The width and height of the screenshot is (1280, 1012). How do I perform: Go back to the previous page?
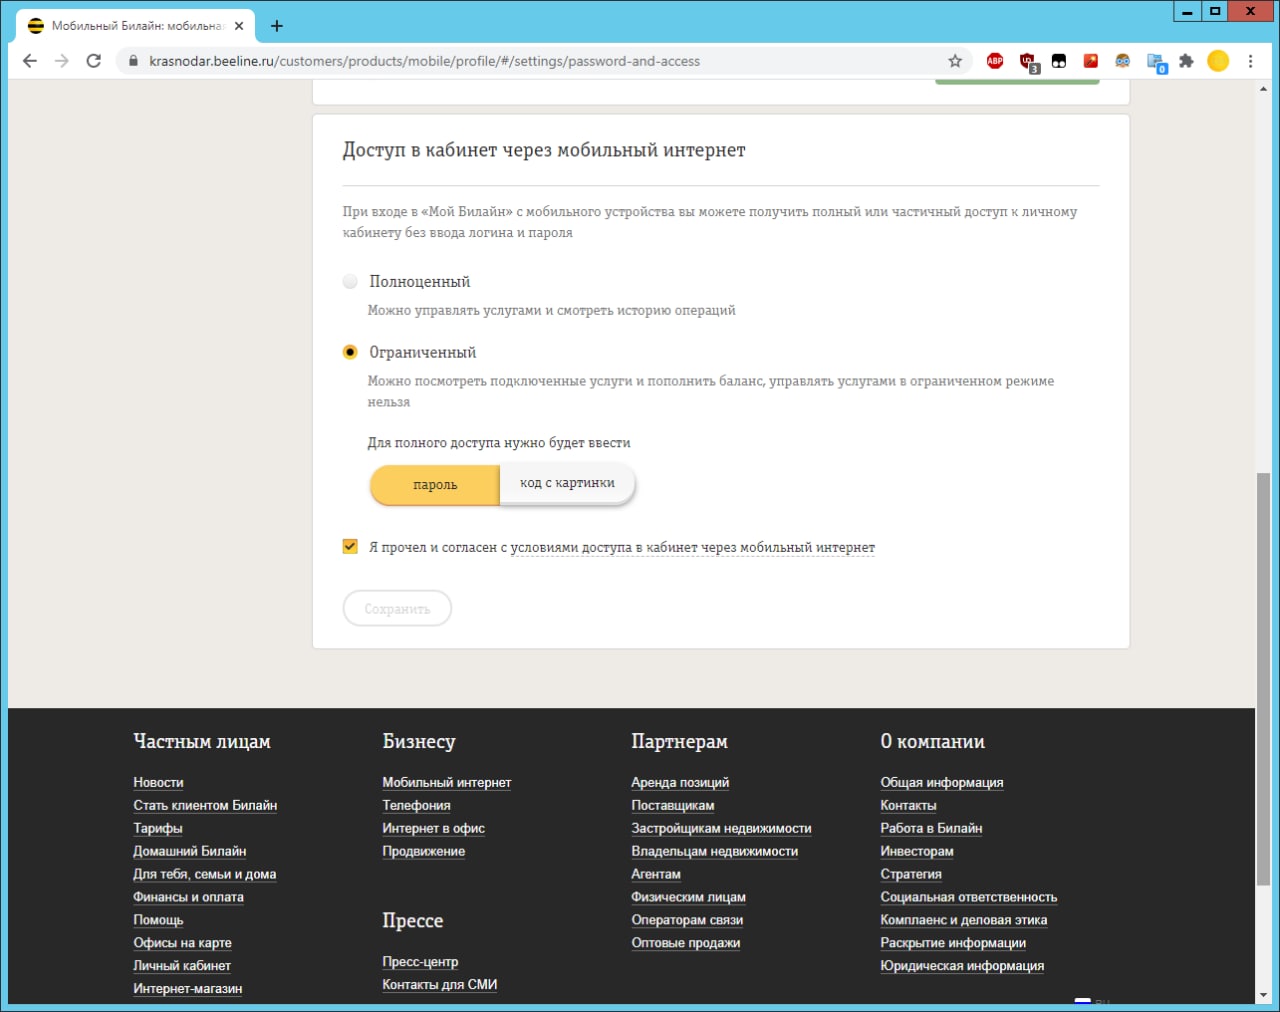(30, 61)
